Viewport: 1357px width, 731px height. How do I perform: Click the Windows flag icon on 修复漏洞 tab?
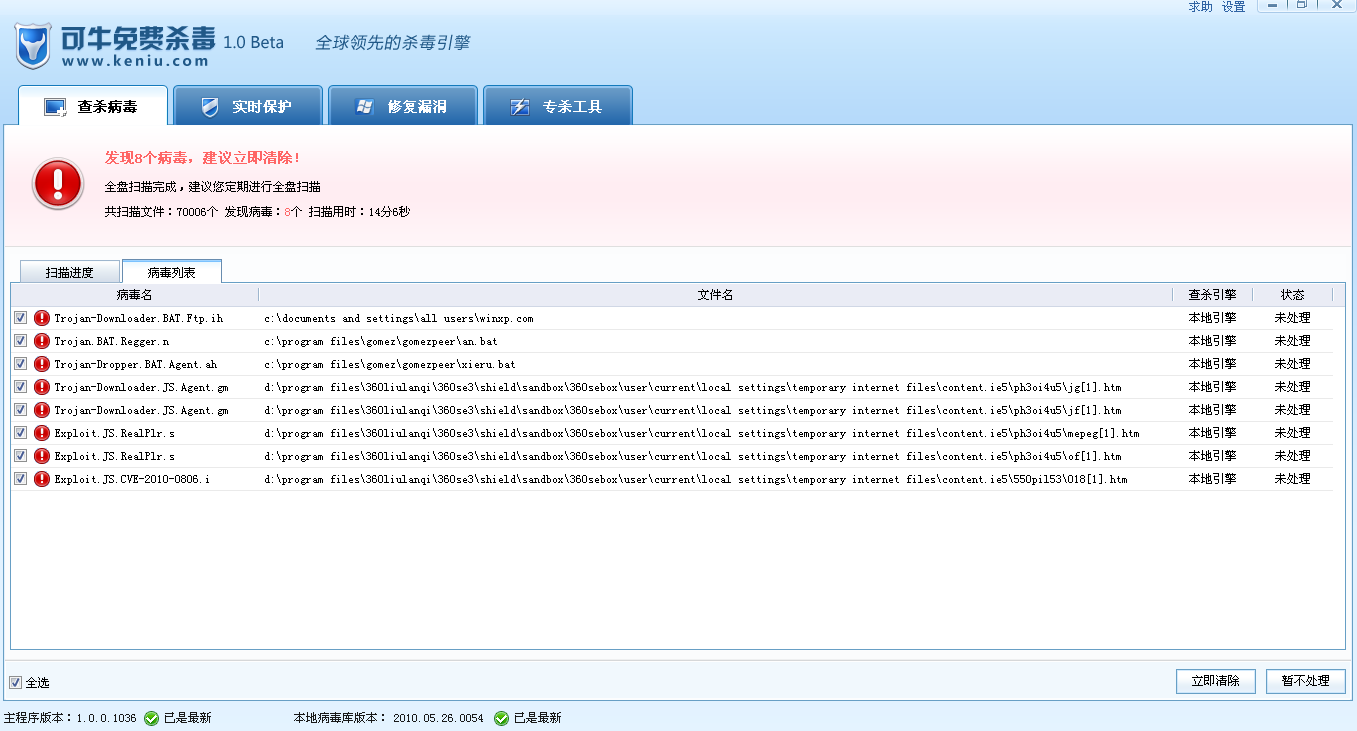click(x=364, y=107)
